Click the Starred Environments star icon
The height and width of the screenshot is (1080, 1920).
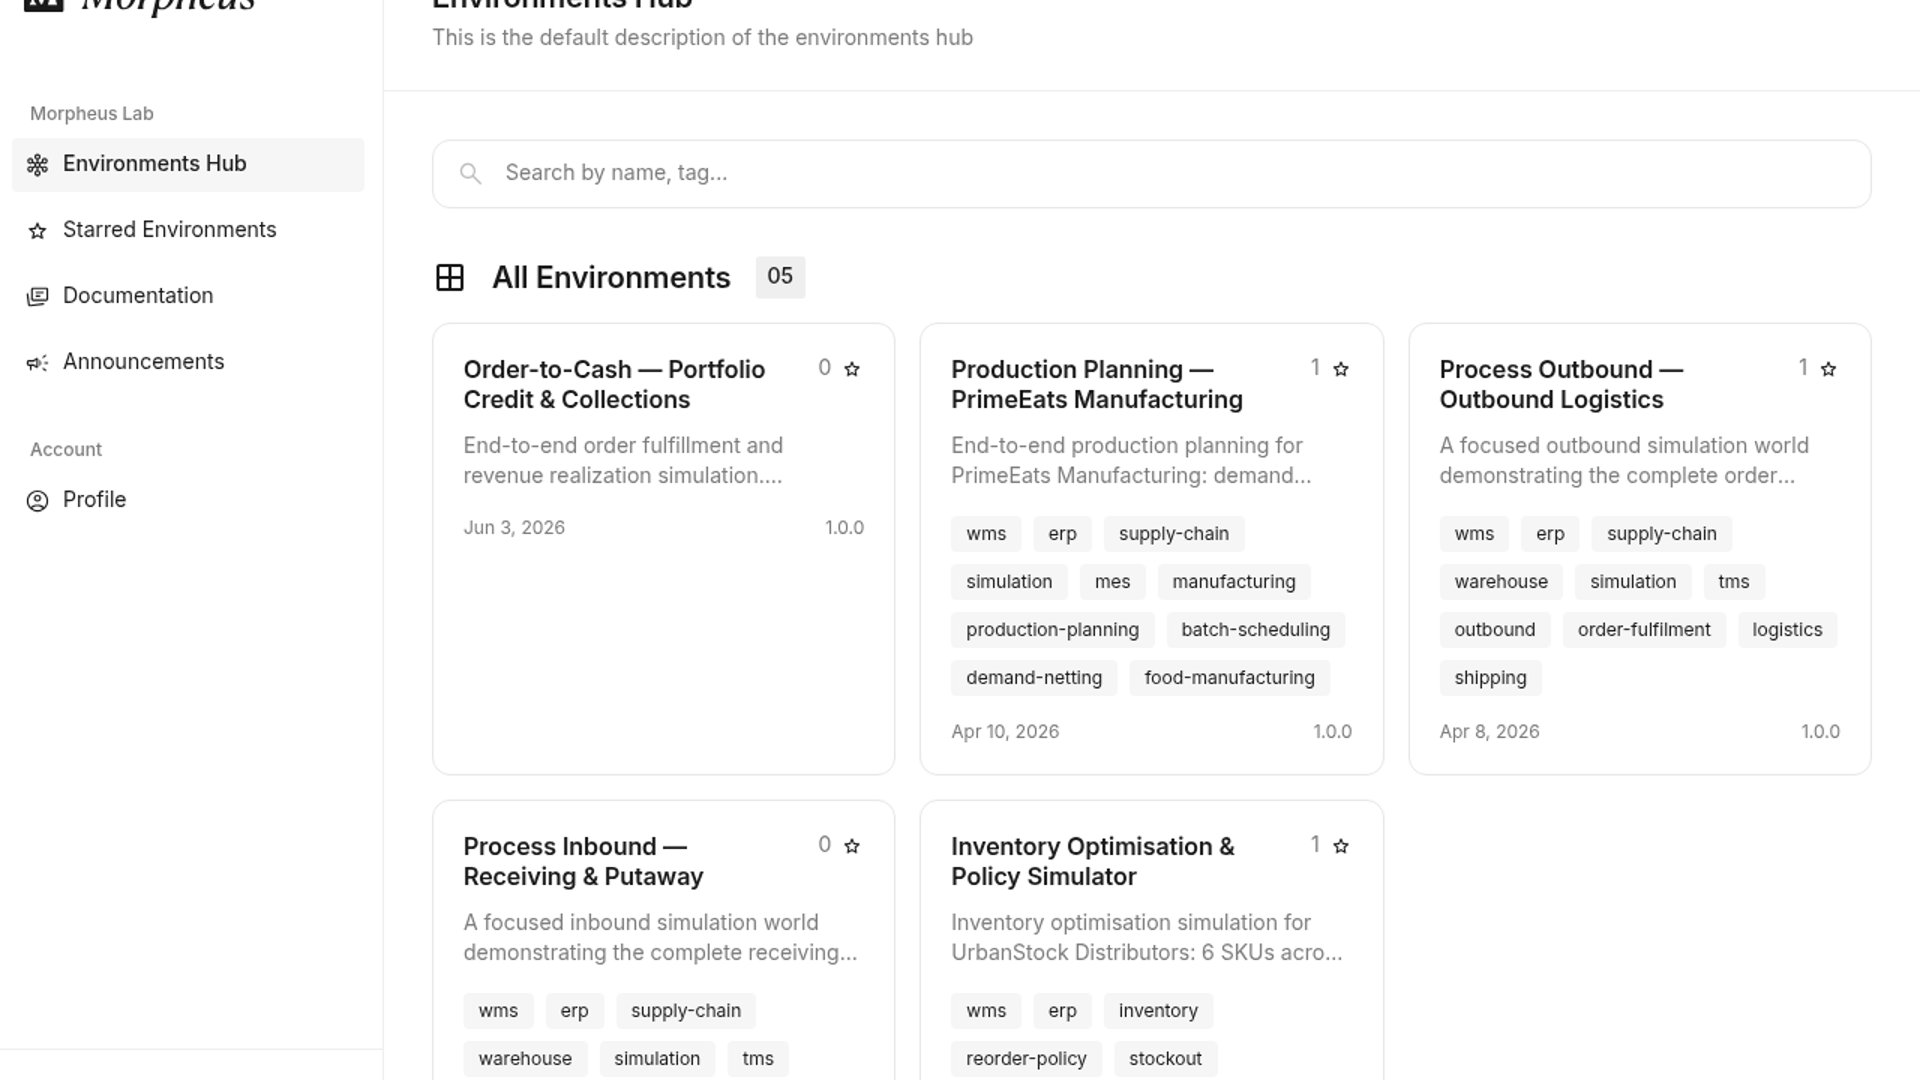click(x=37, y=231)
